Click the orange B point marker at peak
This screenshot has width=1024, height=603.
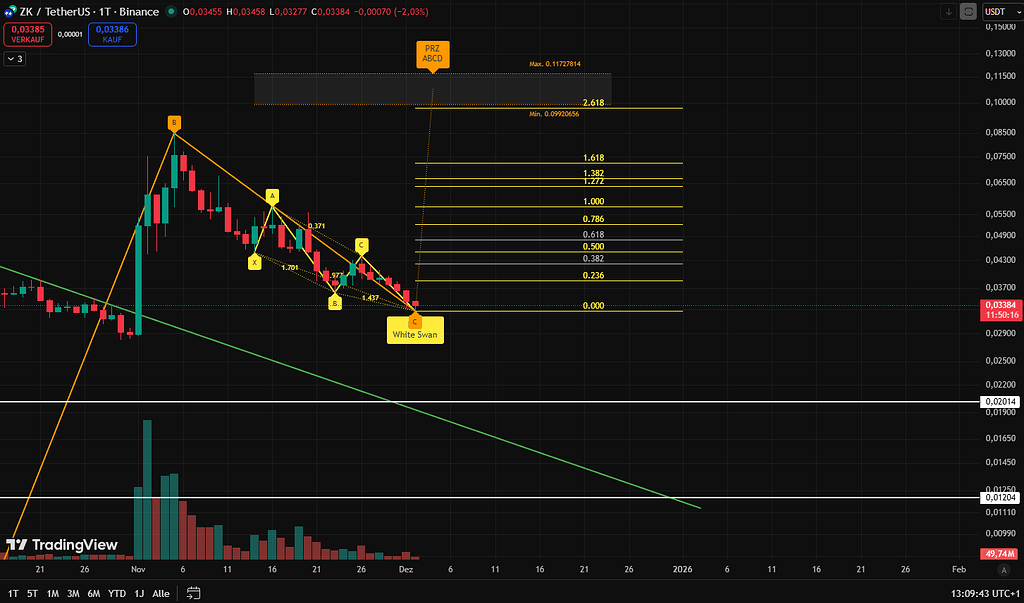[x=174, y=123]
